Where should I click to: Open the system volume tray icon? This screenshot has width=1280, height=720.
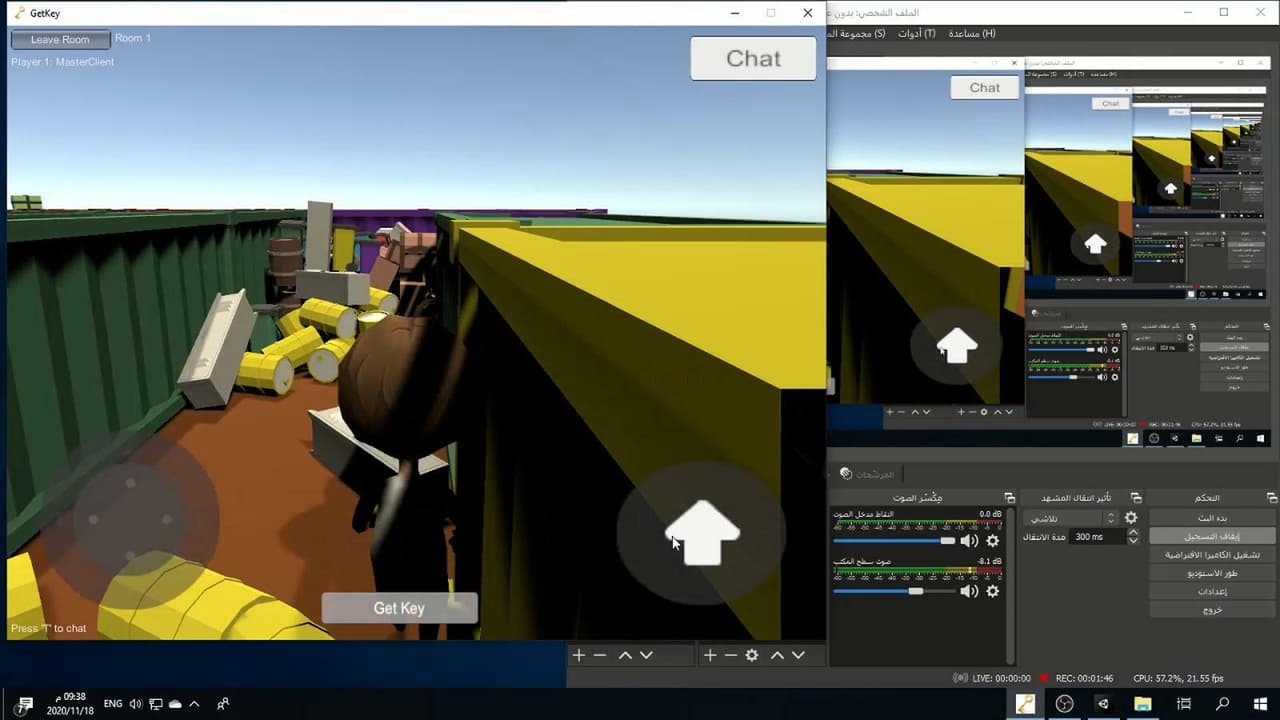136,704
